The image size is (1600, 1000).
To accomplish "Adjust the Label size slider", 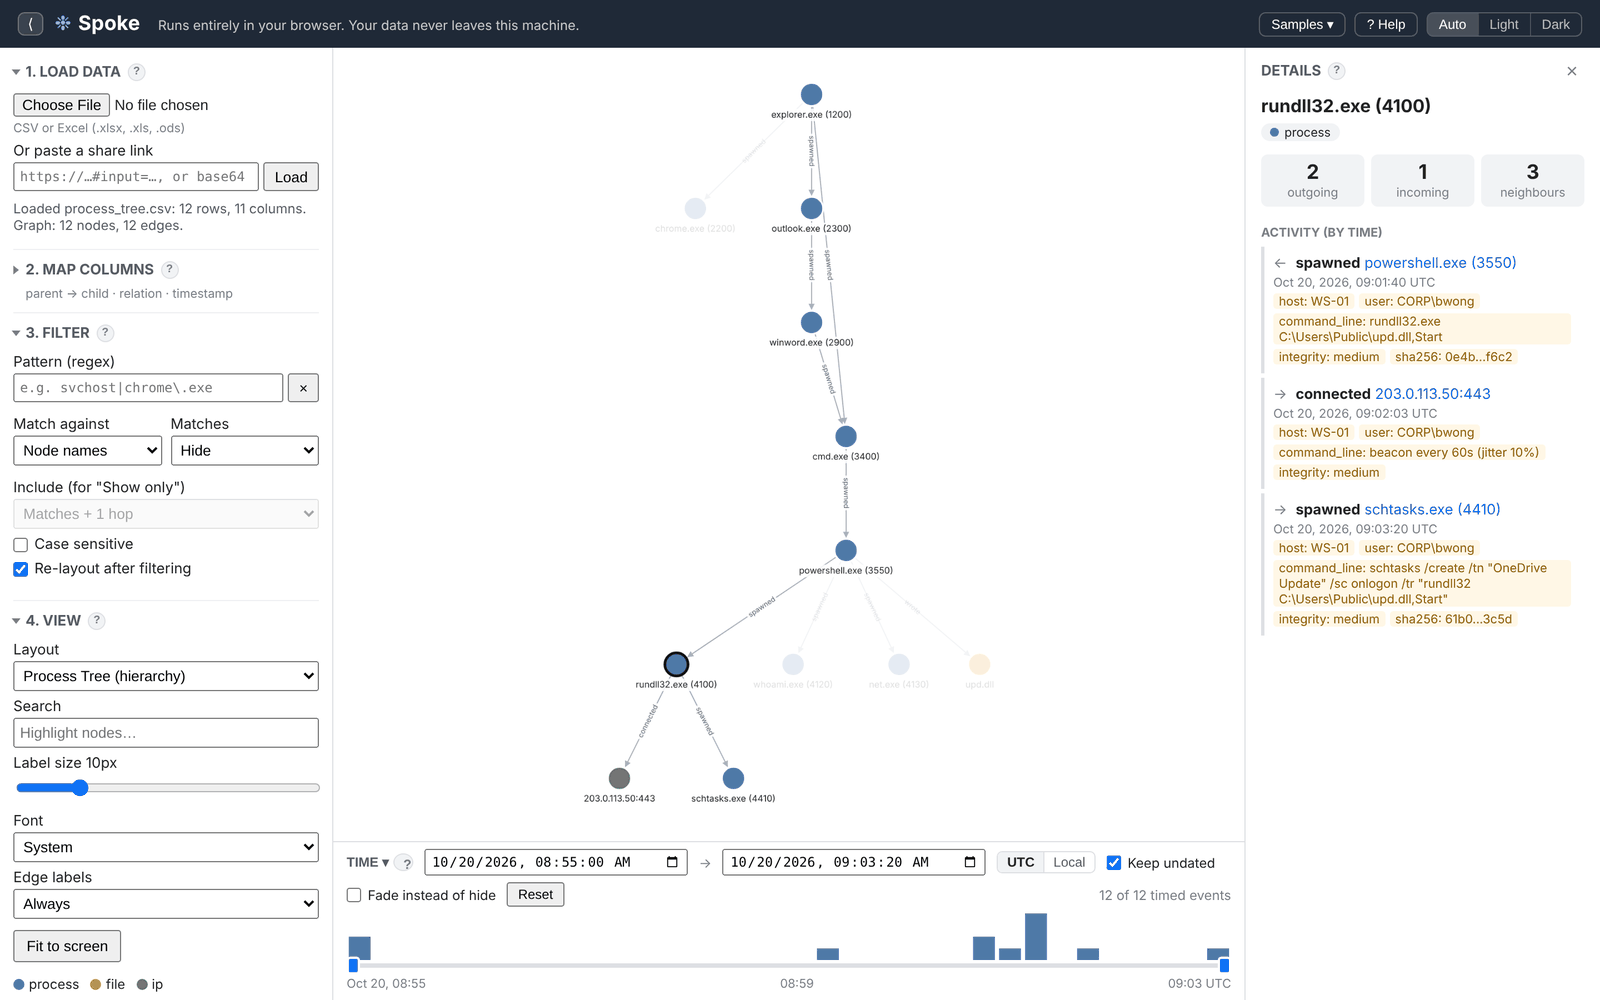I will [x=167, y=788].
